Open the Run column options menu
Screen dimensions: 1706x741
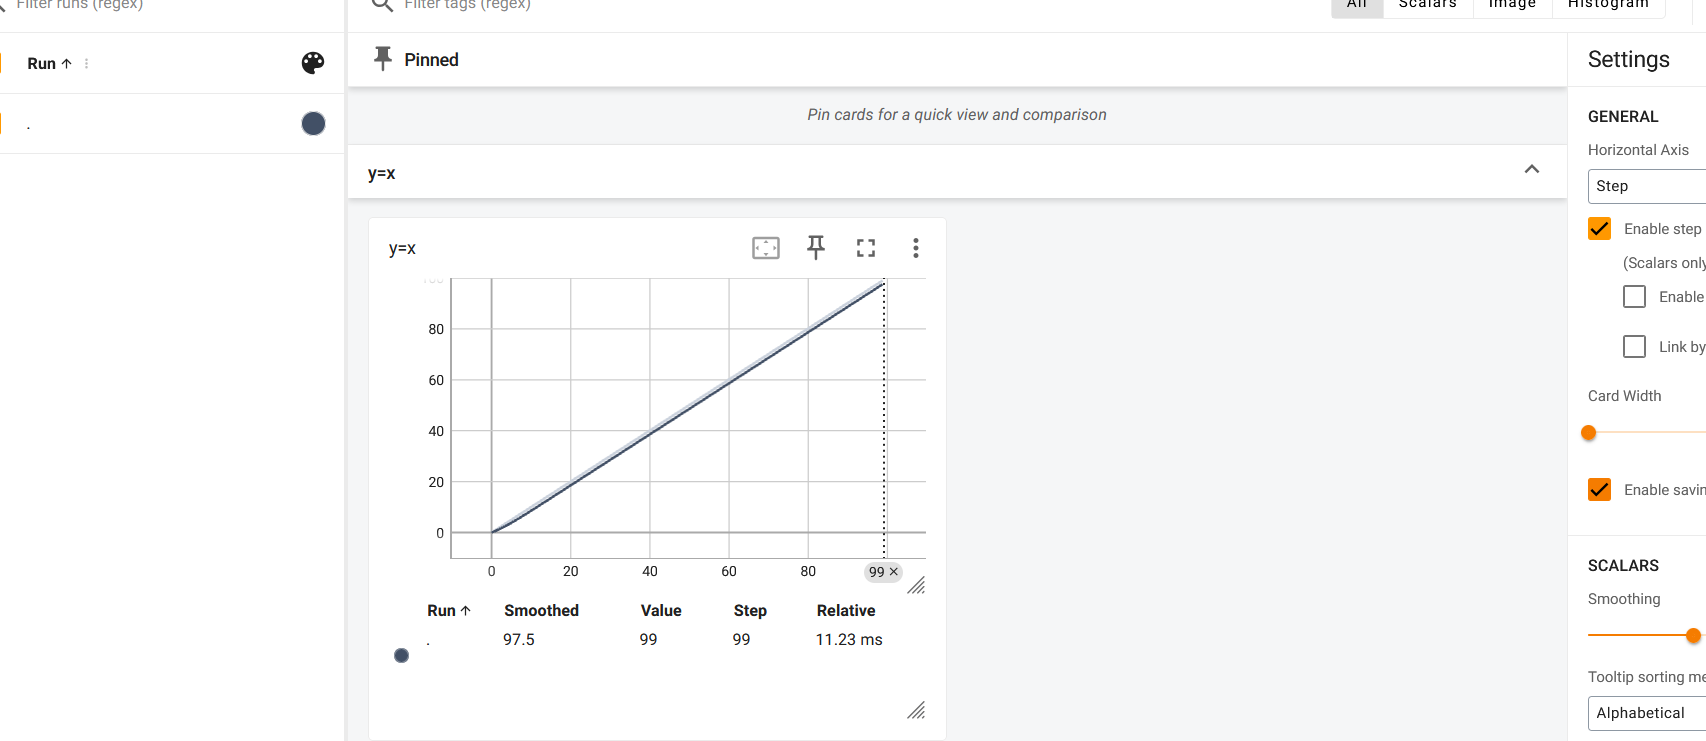coord(87,63)
